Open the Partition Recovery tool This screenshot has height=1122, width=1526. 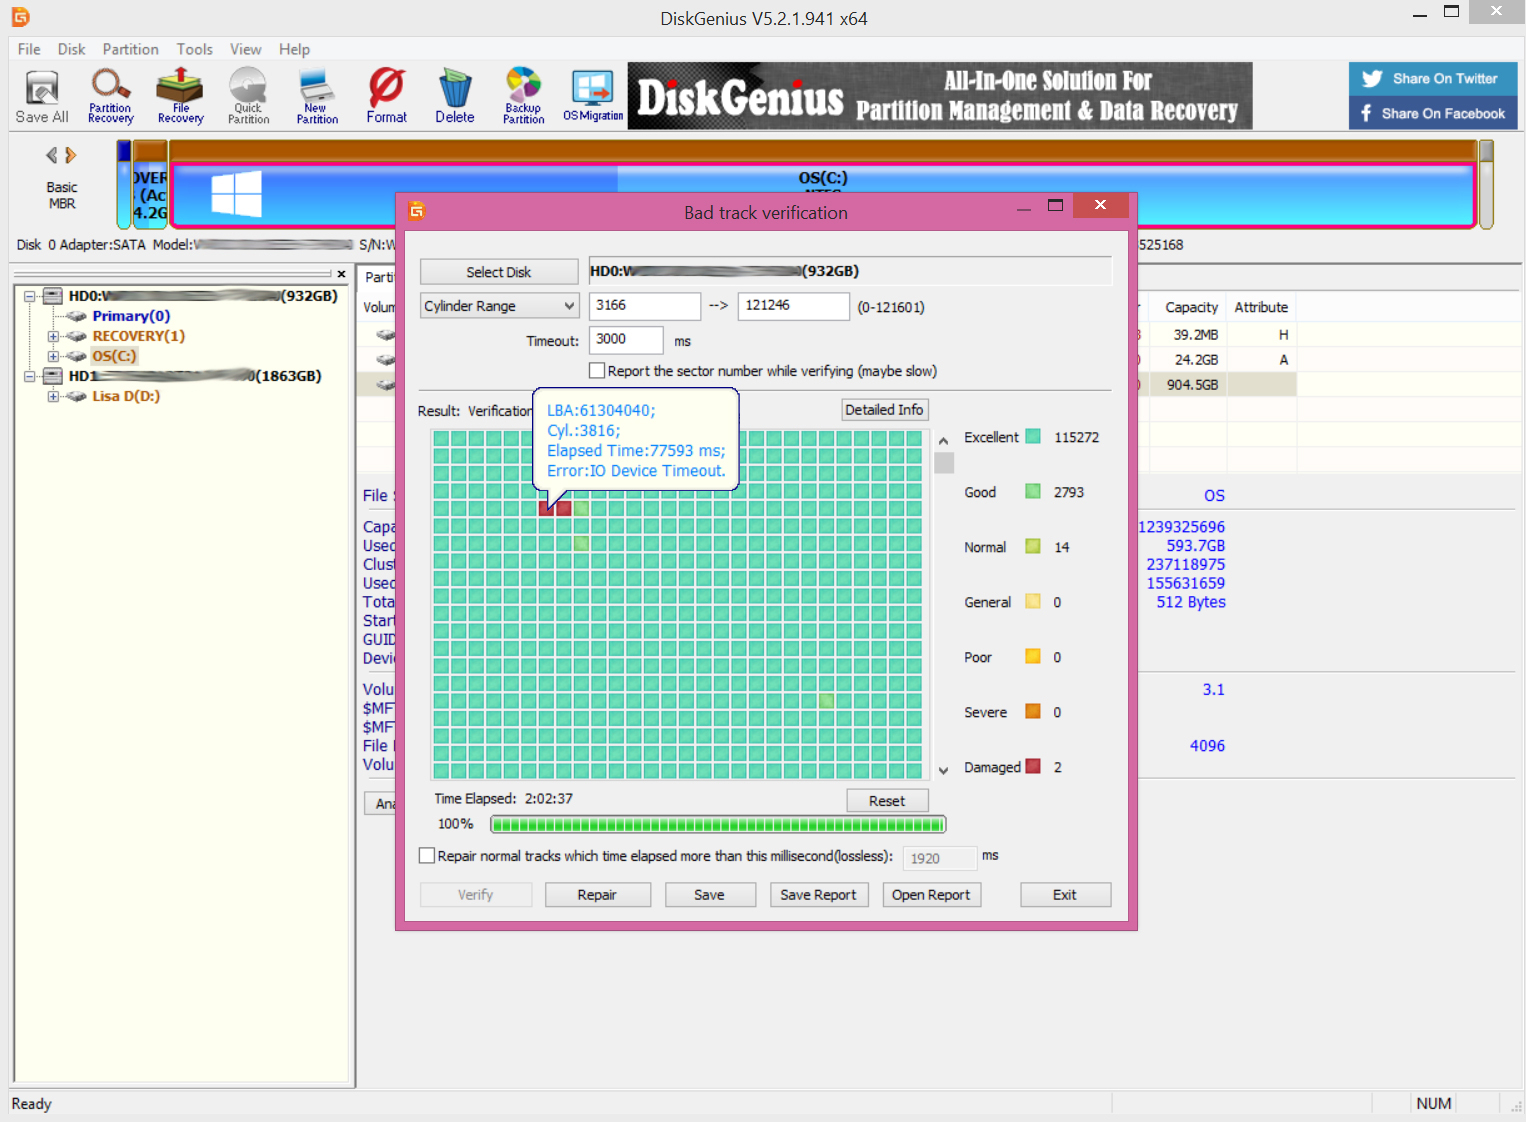[x=110, y=96]
